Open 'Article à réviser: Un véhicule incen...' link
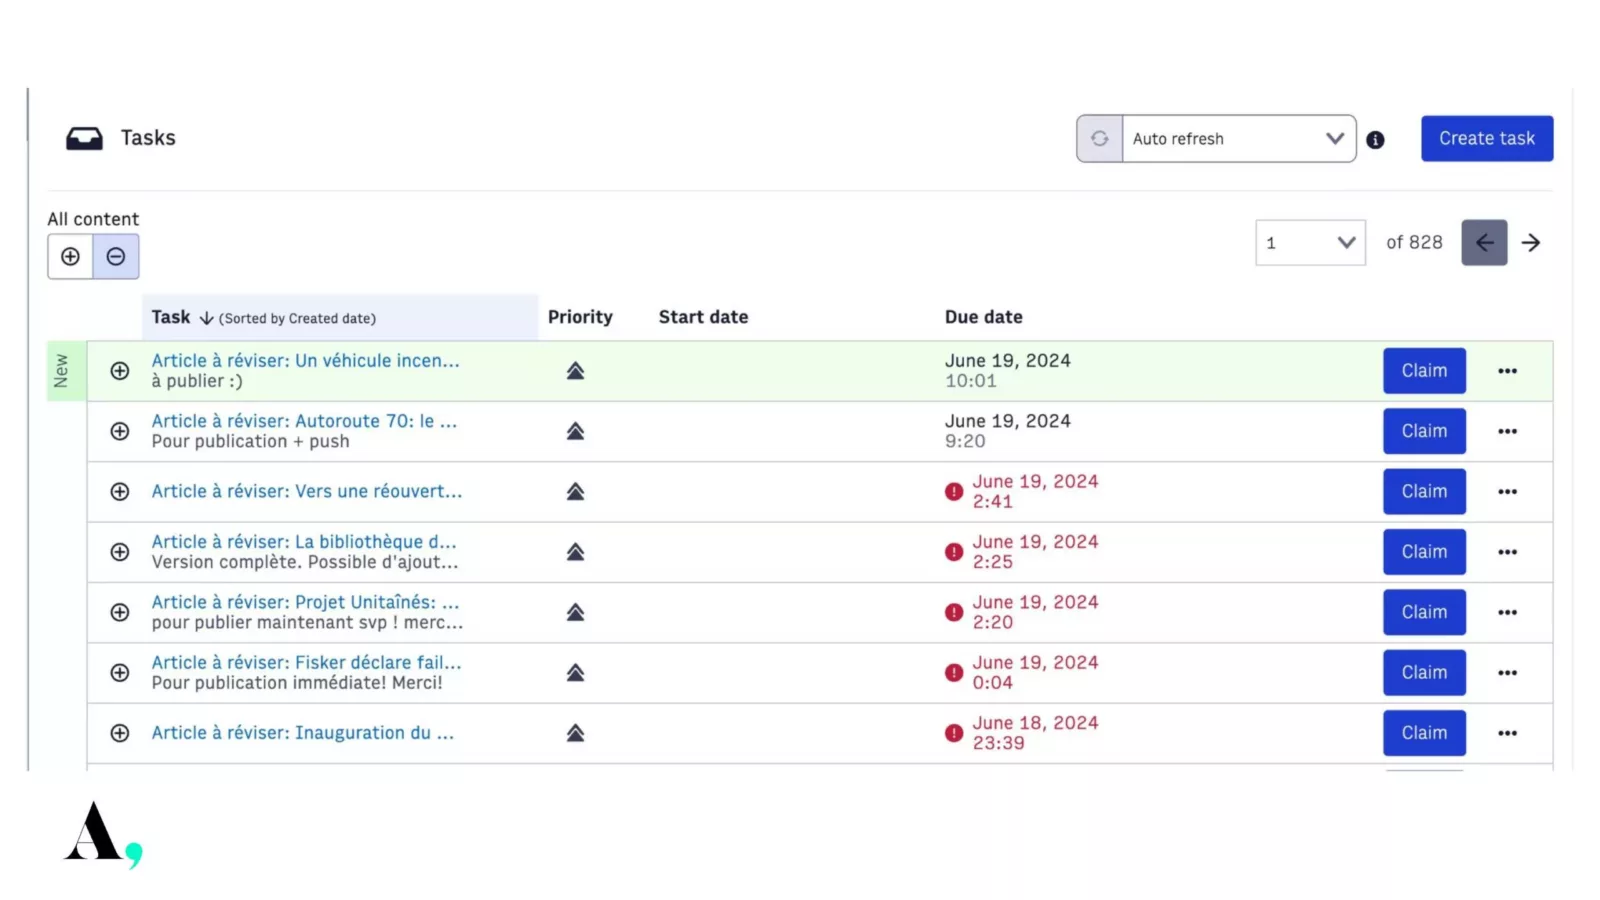Screen dimensions: 1600x900 click(x=306, y=361)
